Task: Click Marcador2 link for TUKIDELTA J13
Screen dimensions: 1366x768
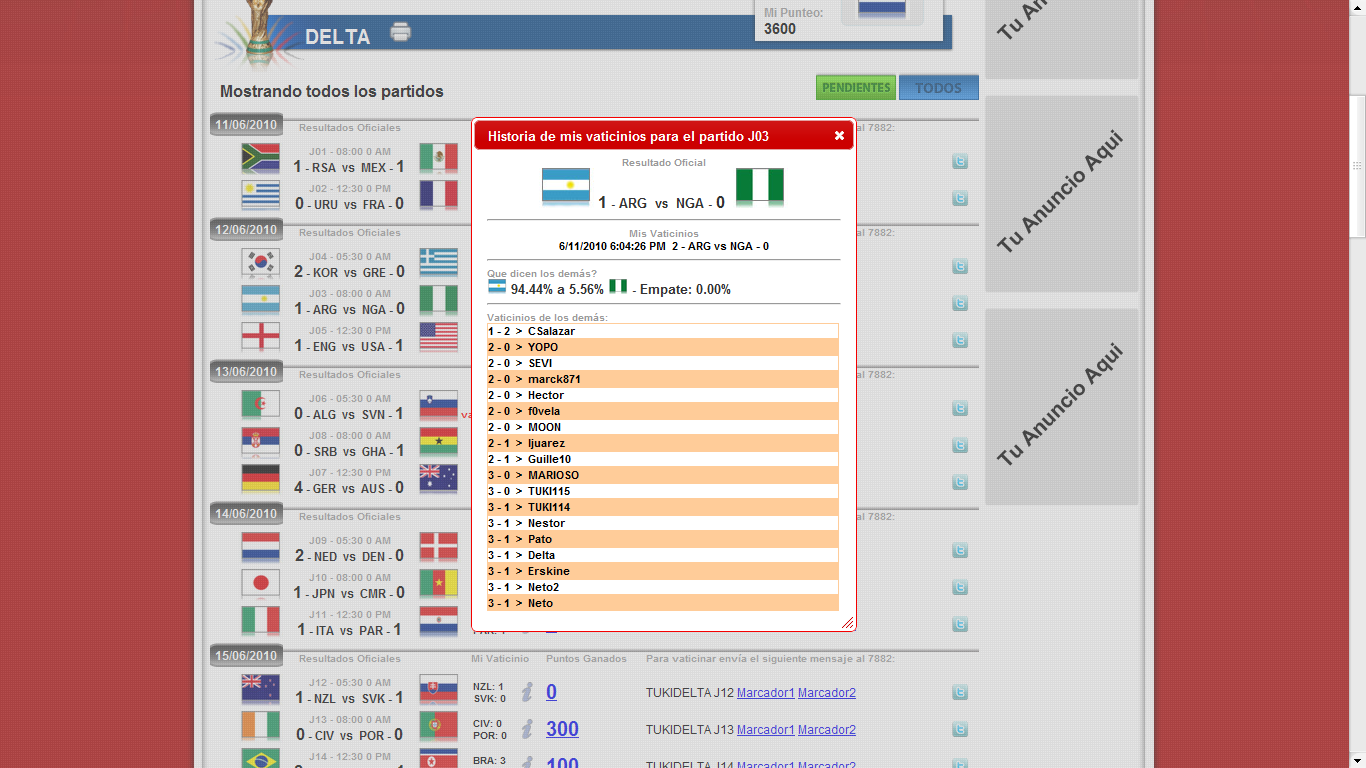Action: pyautogui.click(x=827, y=729)
